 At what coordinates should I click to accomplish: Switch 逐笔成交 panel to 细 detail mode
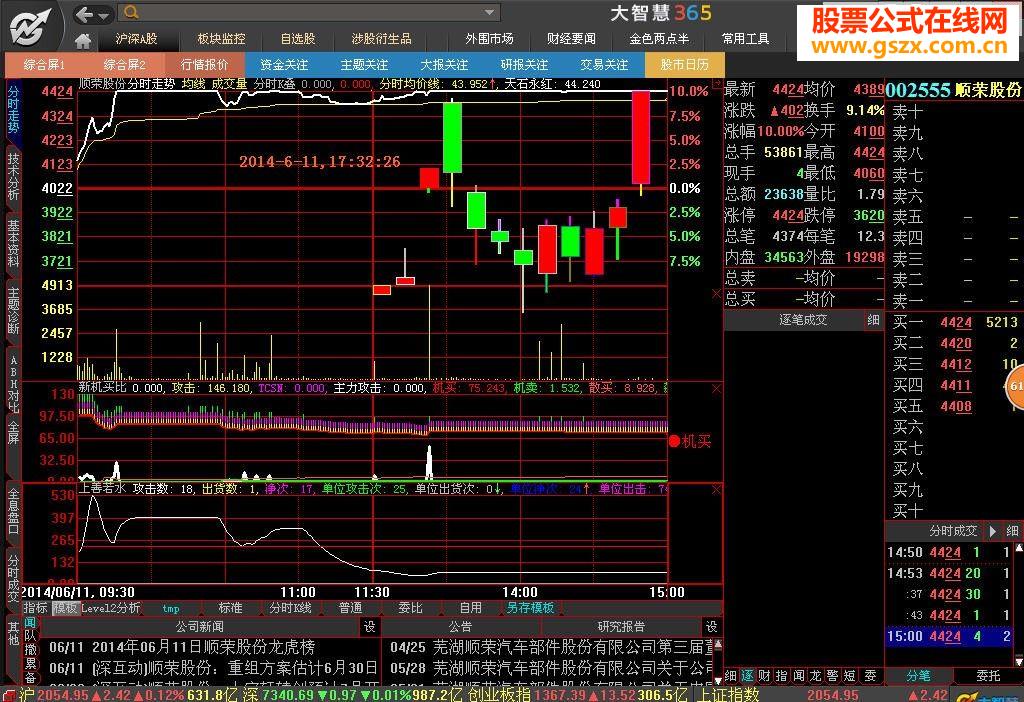[x=872, y=321]
